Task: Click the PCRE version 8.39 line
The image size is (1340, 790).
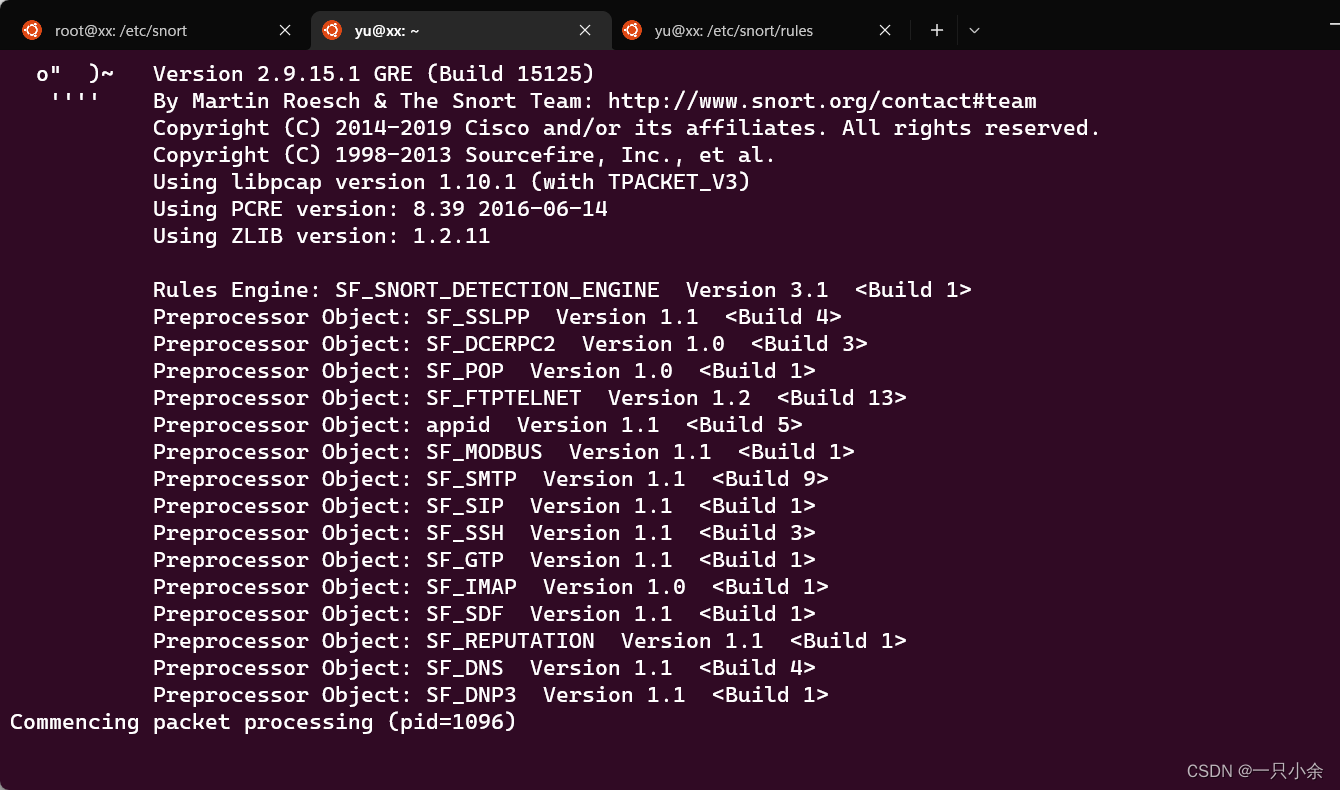Action: tap(380, 209)
